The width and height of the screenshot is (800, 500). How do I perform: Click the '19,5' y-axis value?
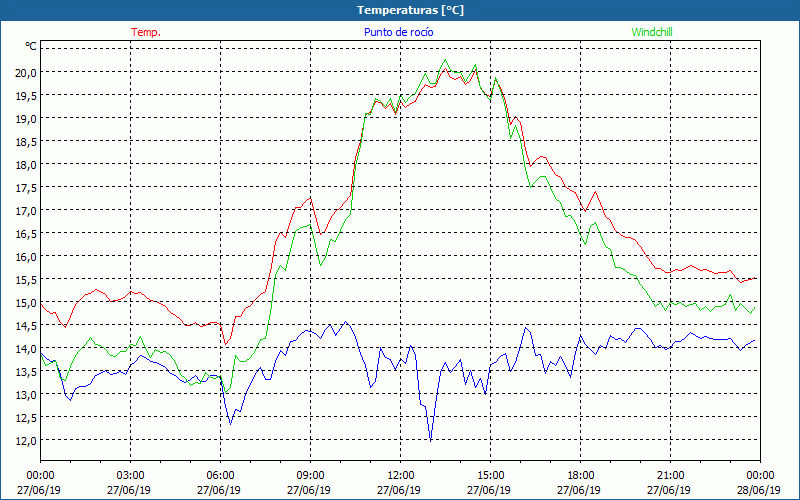coord(26,95)
